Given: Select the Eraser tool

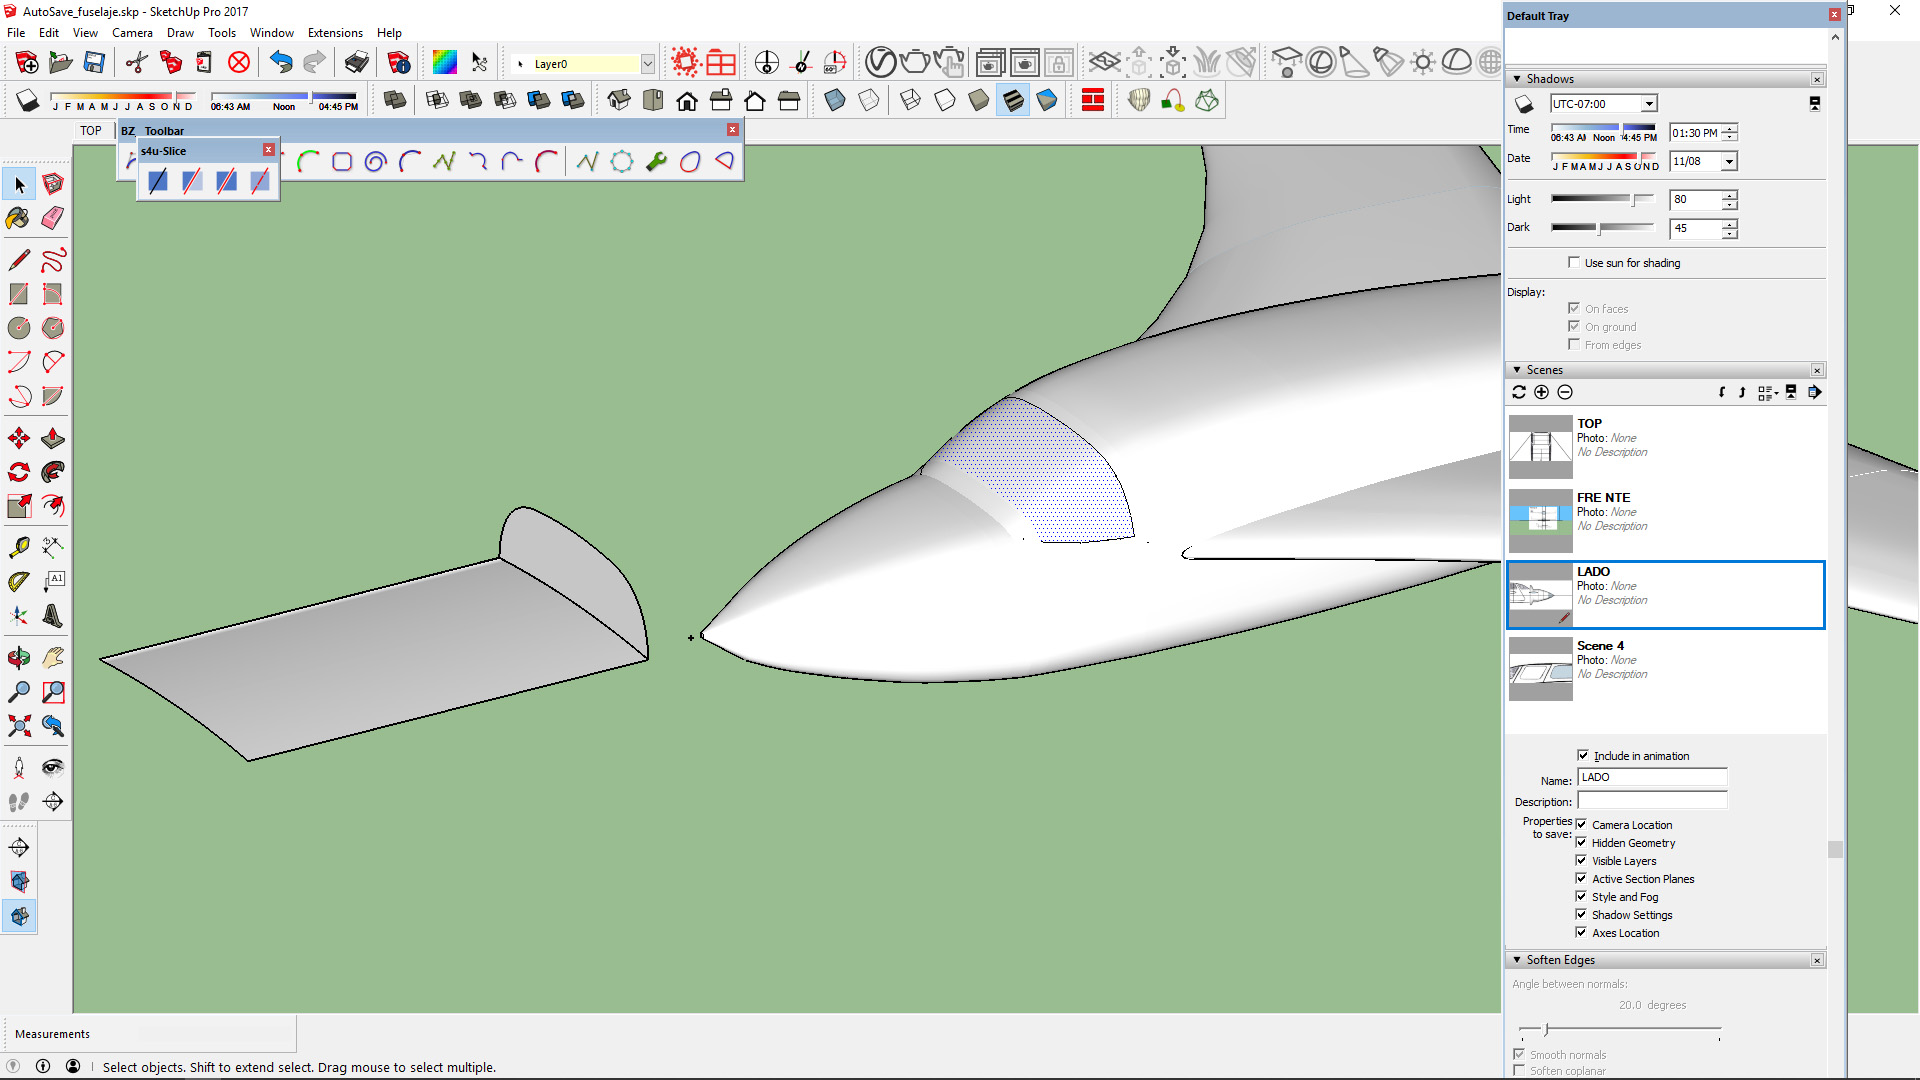Looking at the screenshot, I should [53, 218].
